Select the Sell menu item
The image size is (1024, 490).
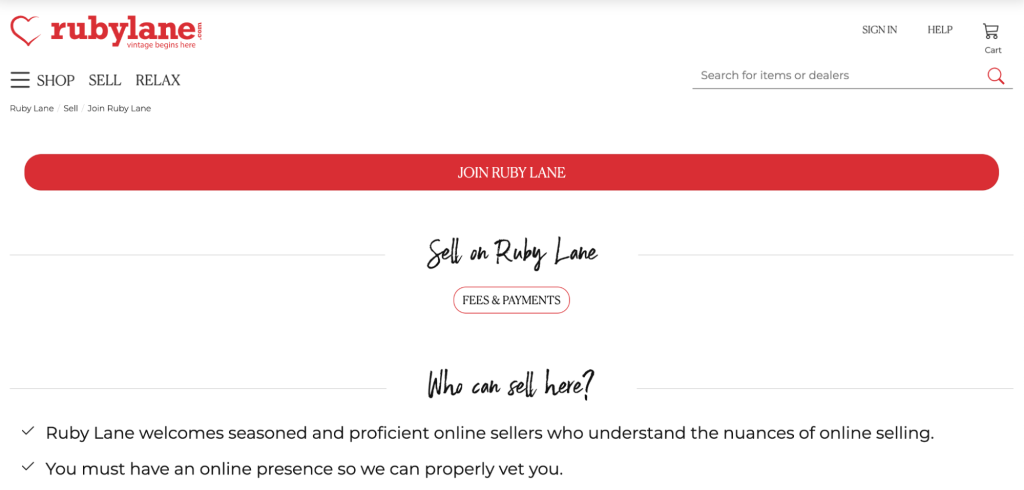tap(105, 80)
